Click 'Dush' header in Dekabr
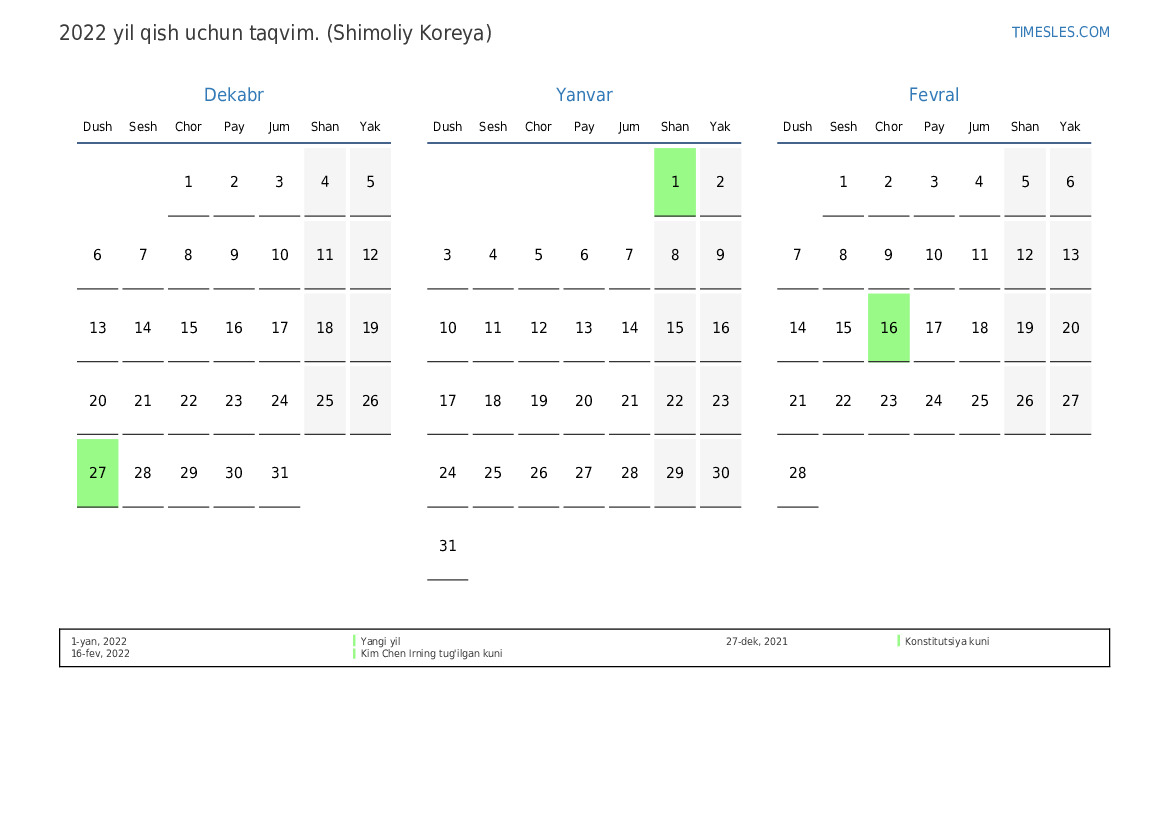The height and width of the screenshot is (827, 1169). coord(98,127)
